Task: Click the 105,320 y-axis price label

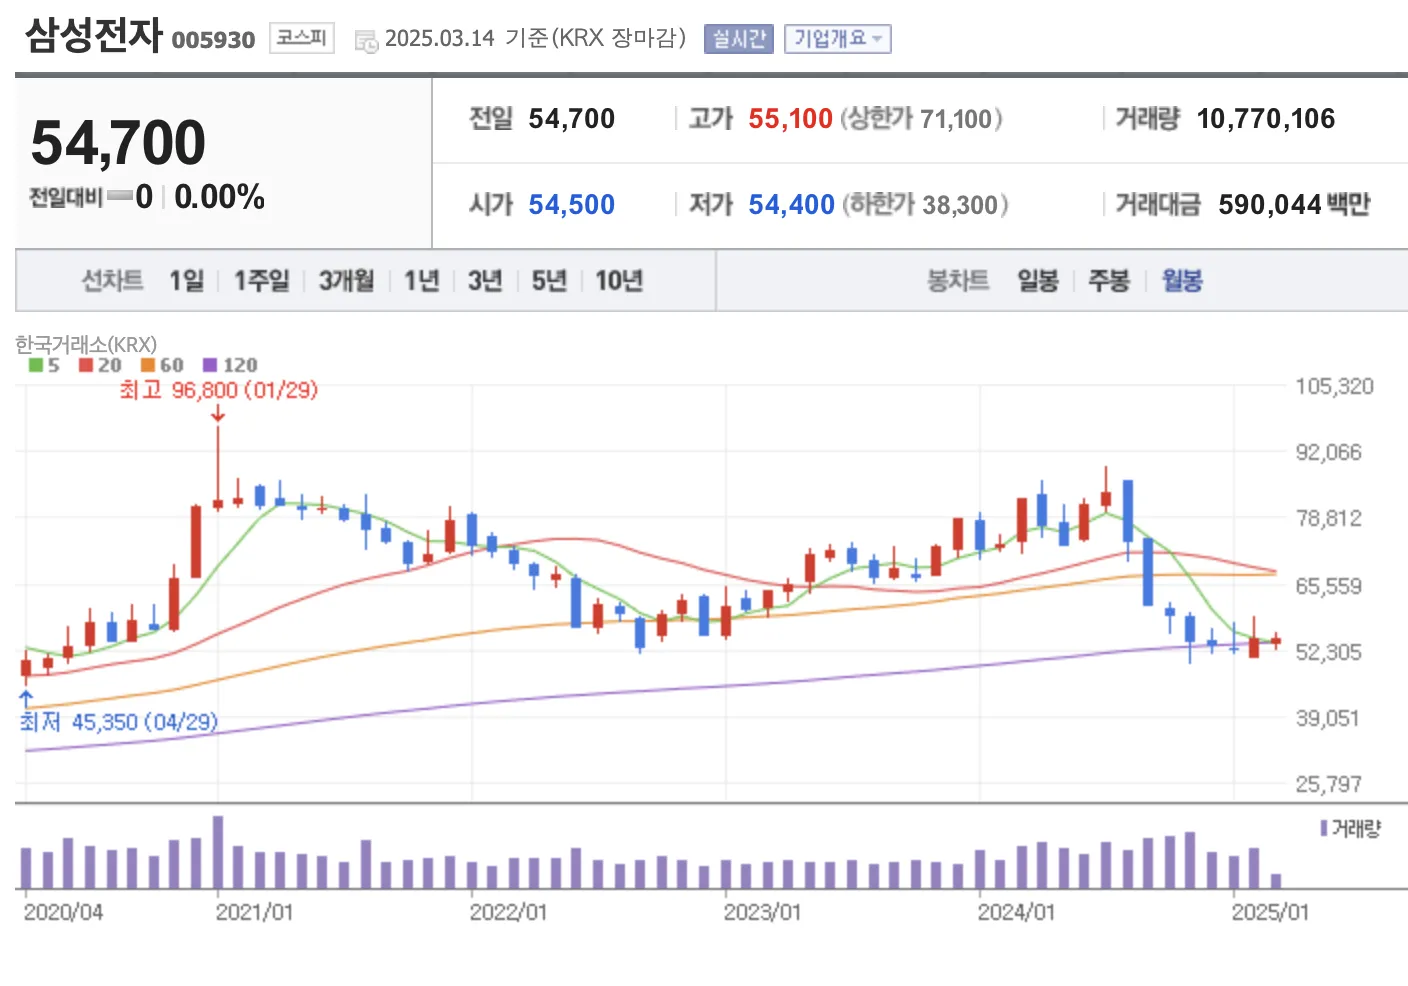Action: pos(1334,386)
